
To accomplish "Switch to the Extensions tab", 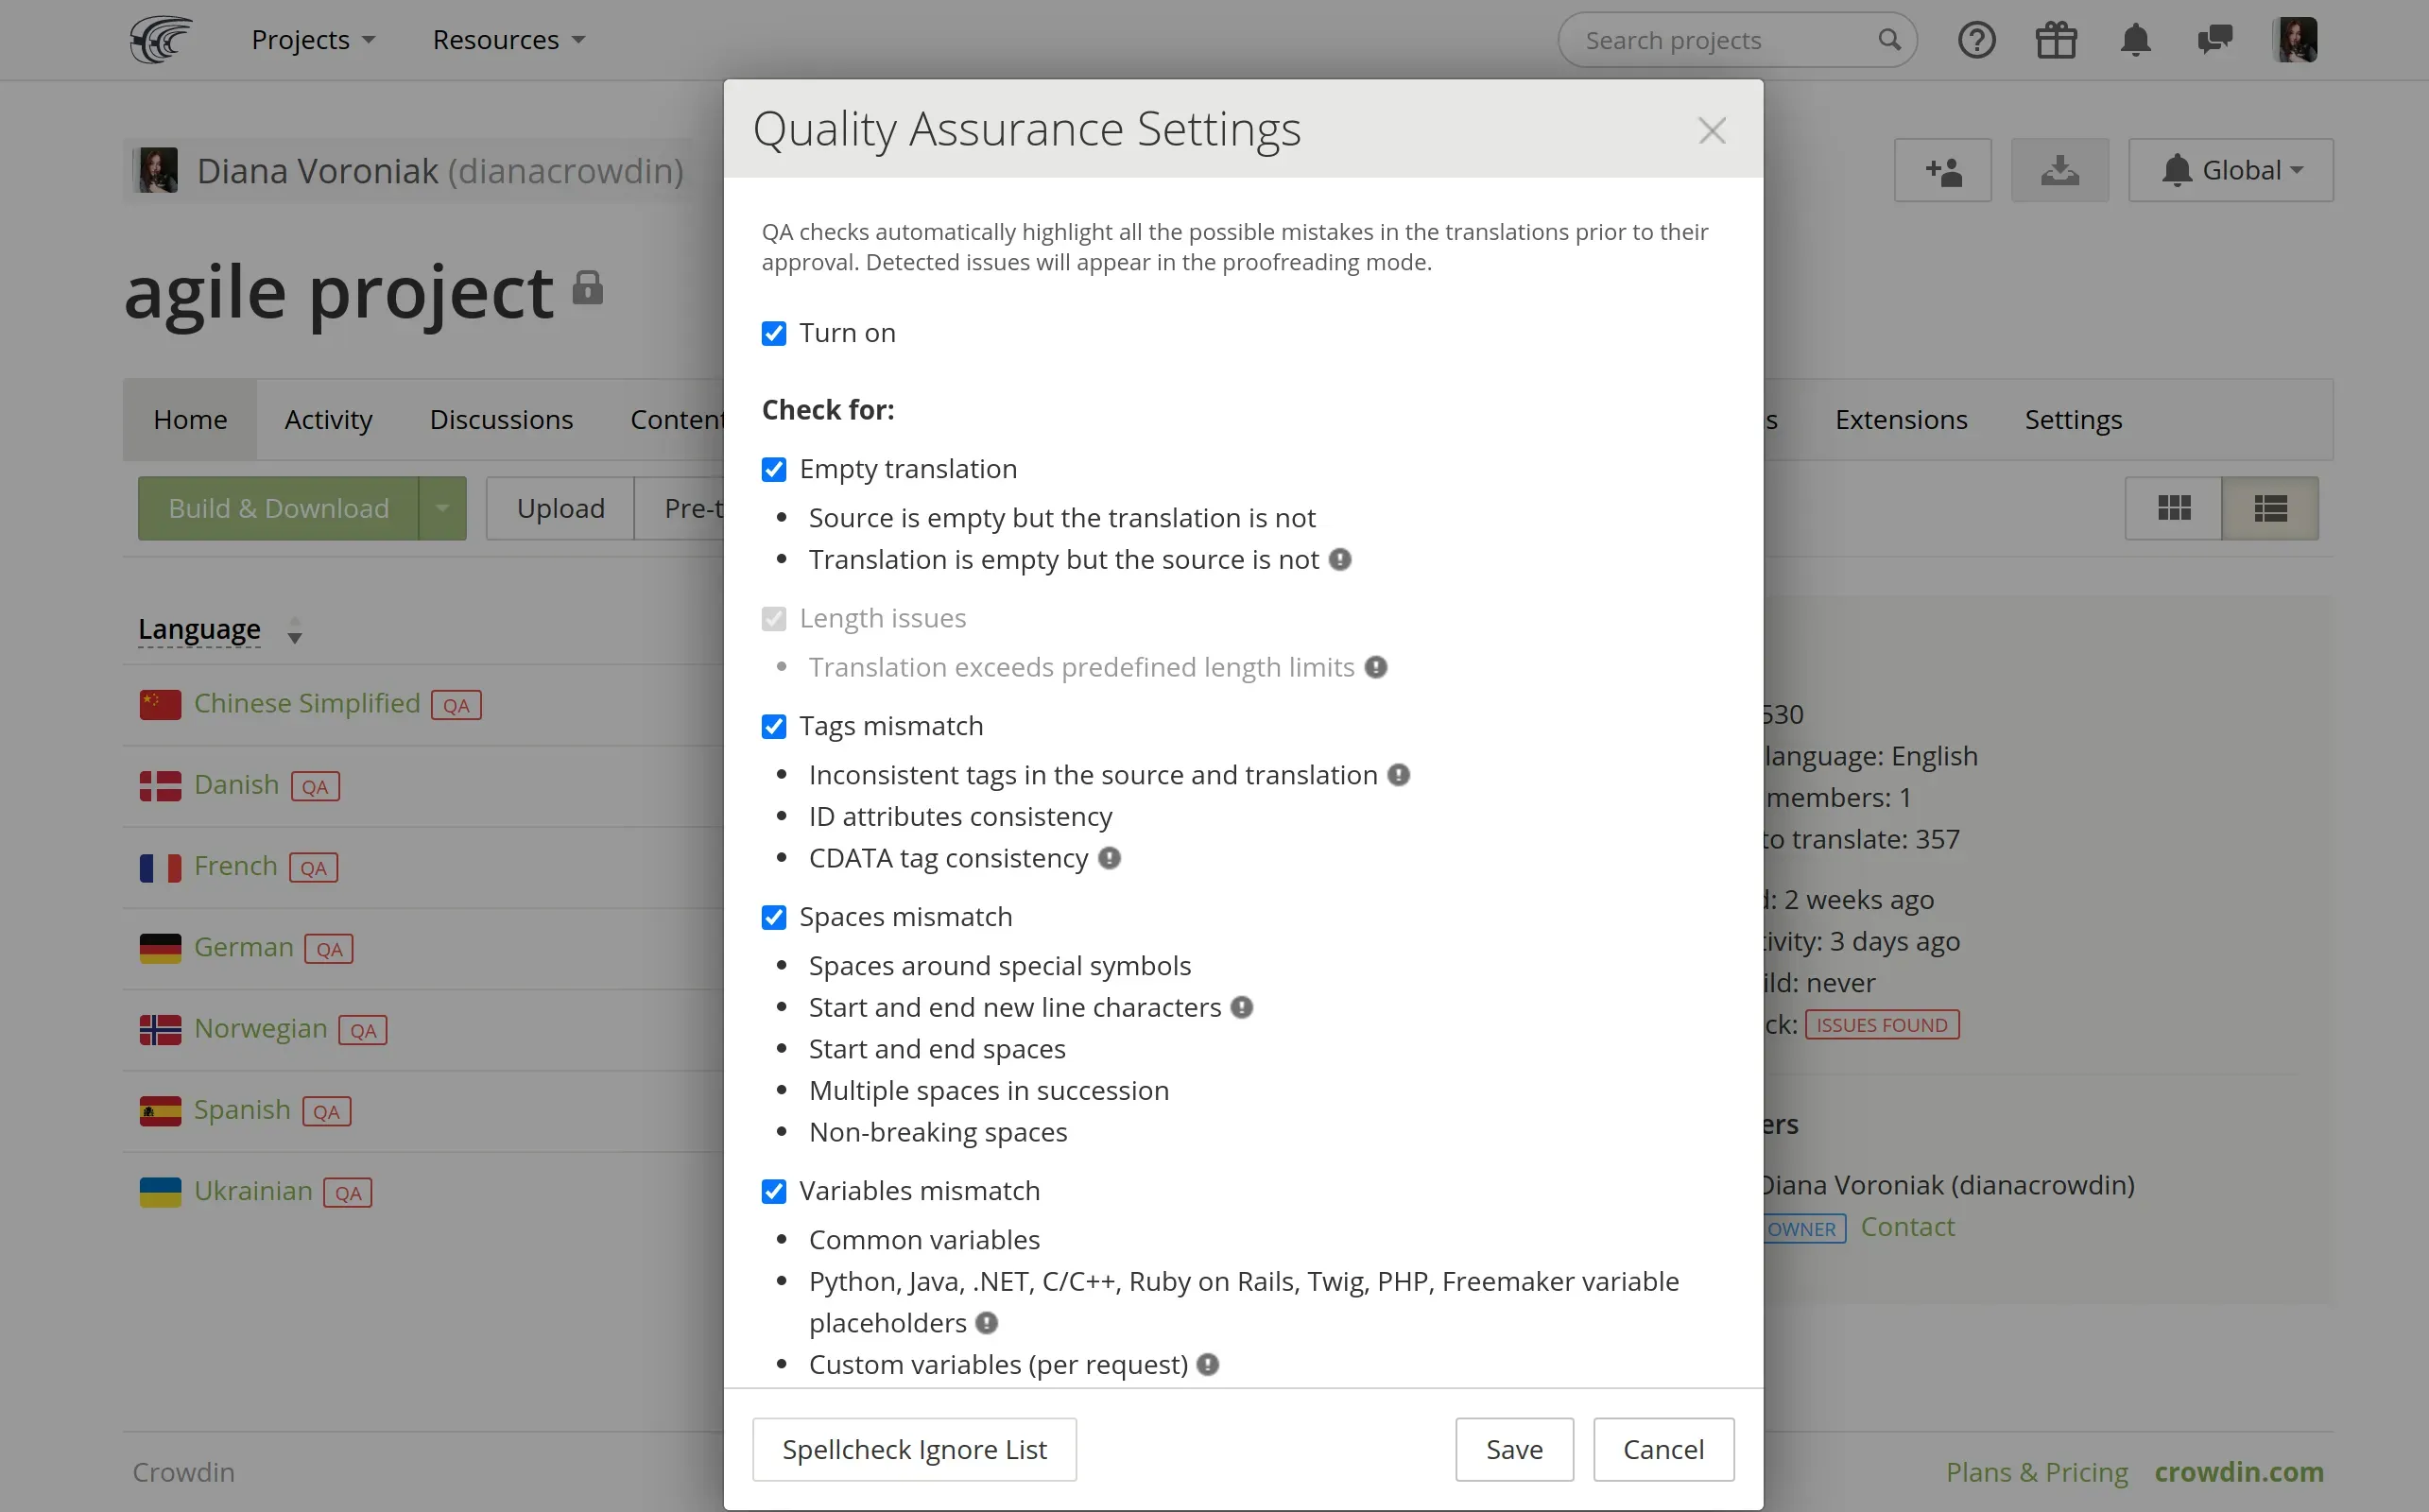I will 1900,420.
